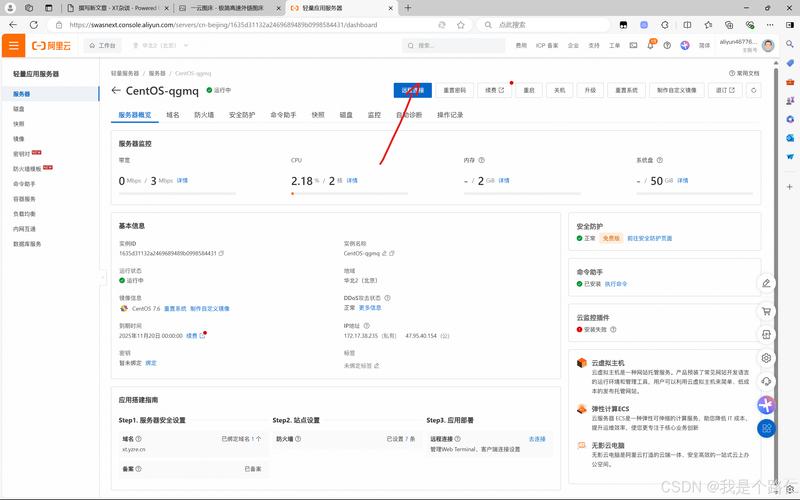The height and width of the screenshot is (500, 800).
Task: Click the 关机 shutdown button
Action: [x=560, y=90]
